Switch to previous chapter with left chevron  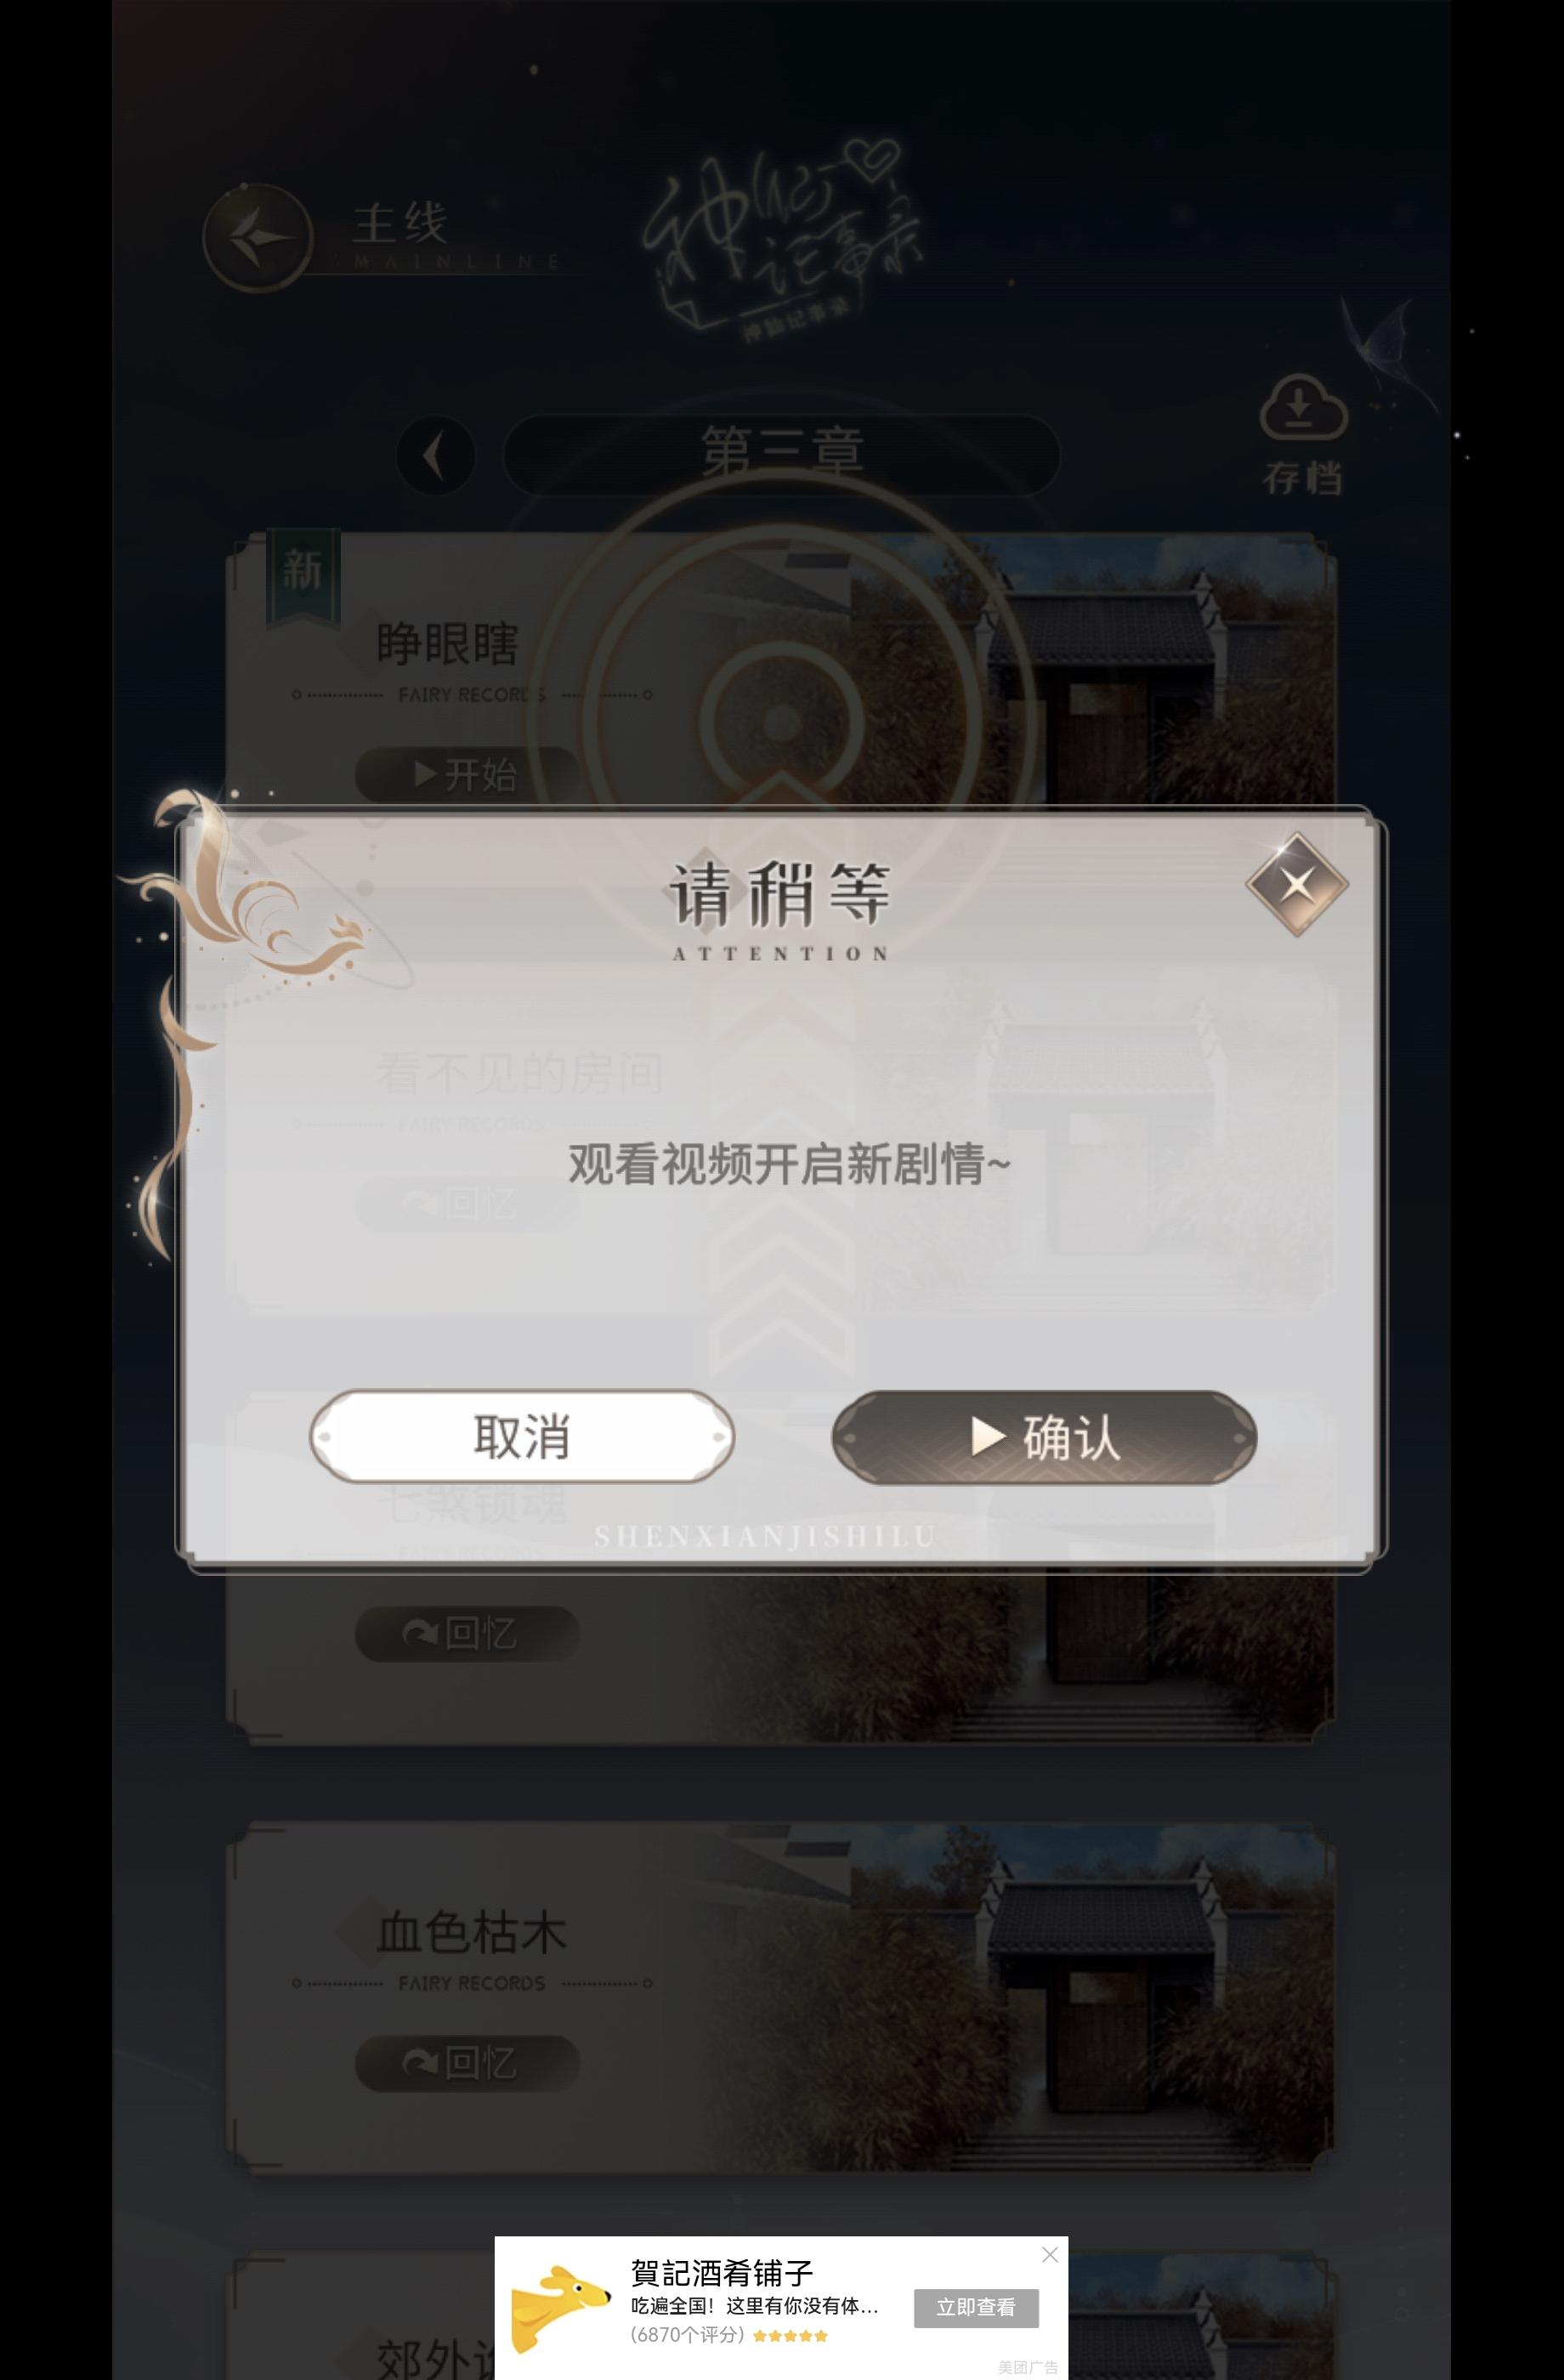click(435, 455)
